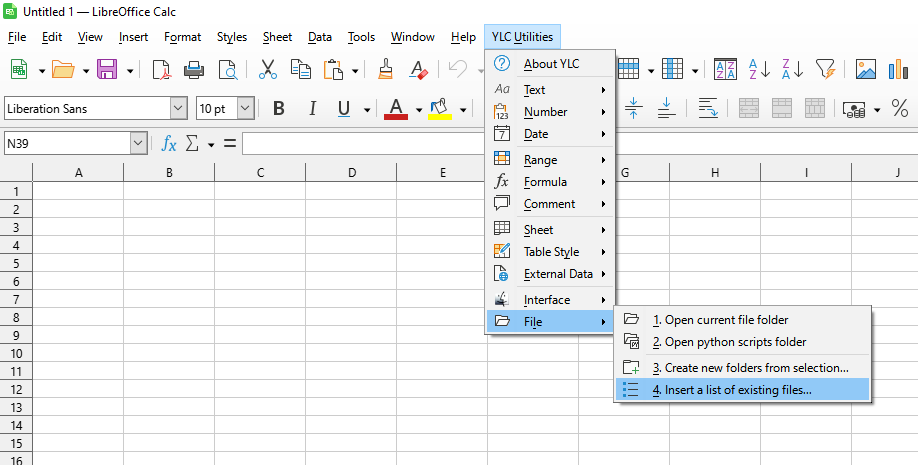
Task: Toggle Bold formatting
Action: (x=279, y=108)
